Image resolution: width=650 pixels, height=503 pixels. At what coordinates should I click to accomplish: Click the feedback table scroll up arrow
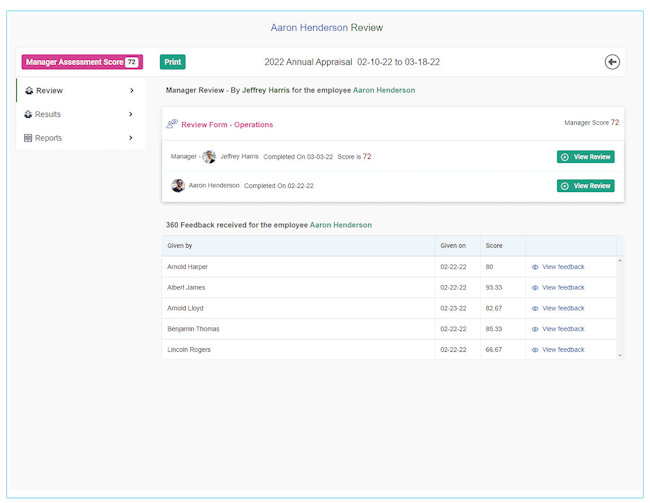point(620,260)
